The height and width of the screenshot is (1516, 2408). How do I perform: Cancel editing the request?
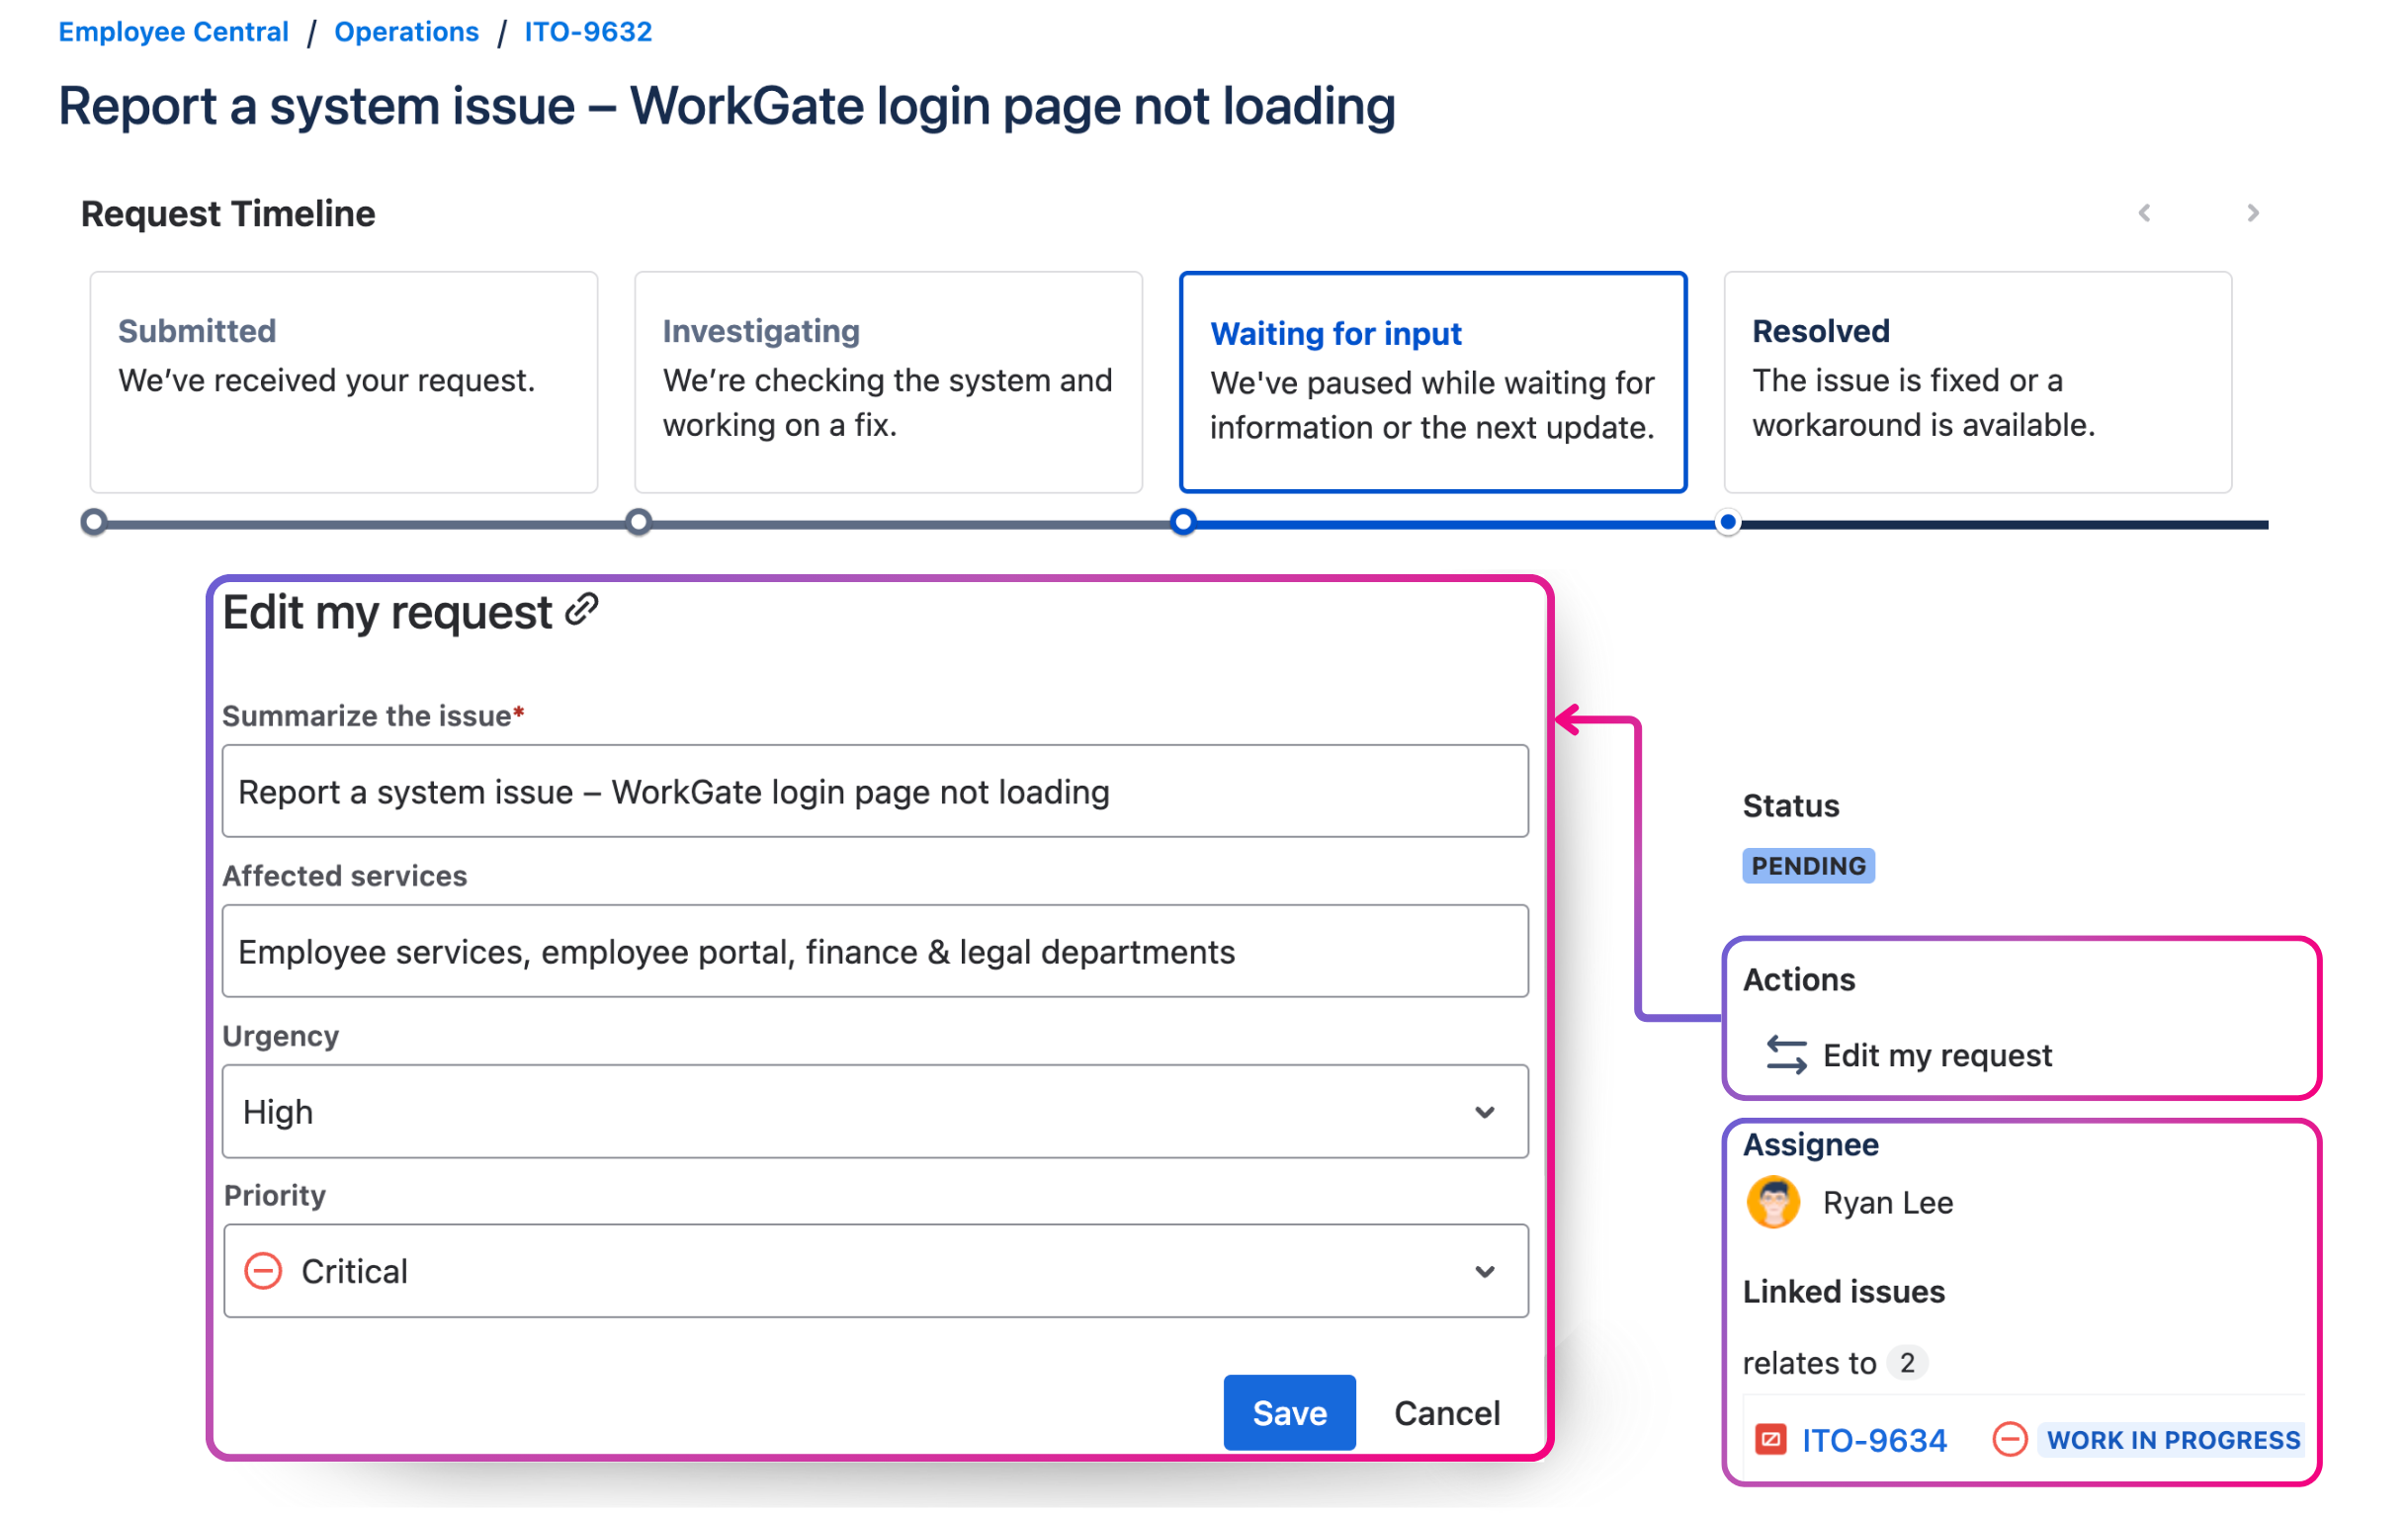coord(1446,1412)
